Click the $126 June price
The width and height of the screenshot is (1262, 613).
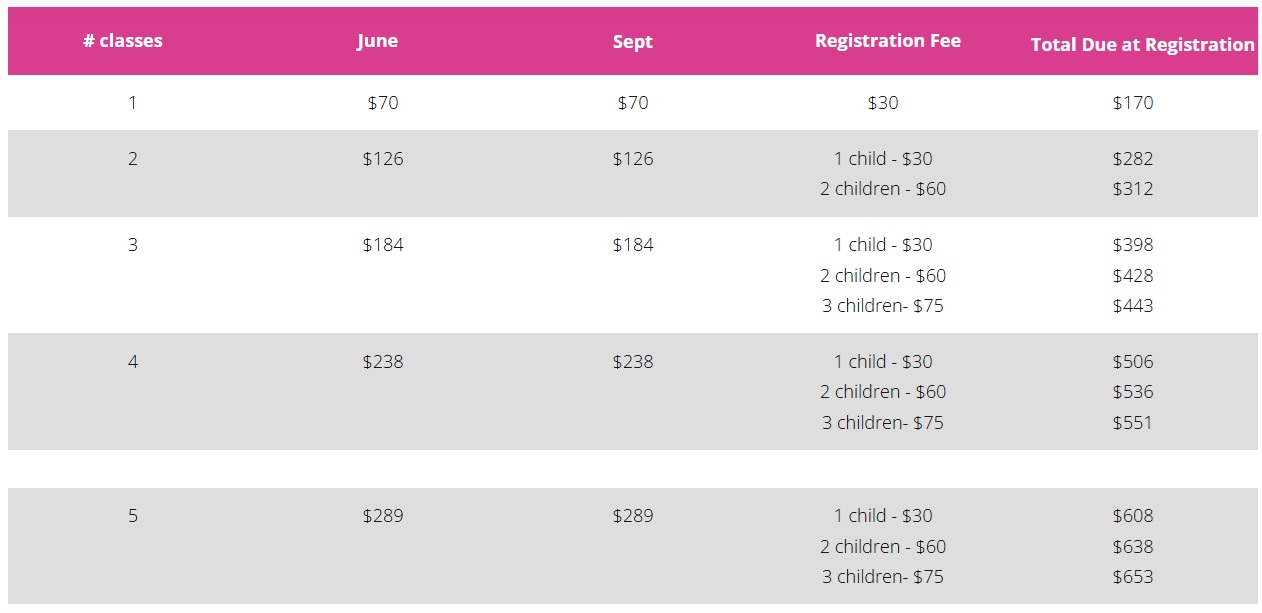[x=383, y=159]
